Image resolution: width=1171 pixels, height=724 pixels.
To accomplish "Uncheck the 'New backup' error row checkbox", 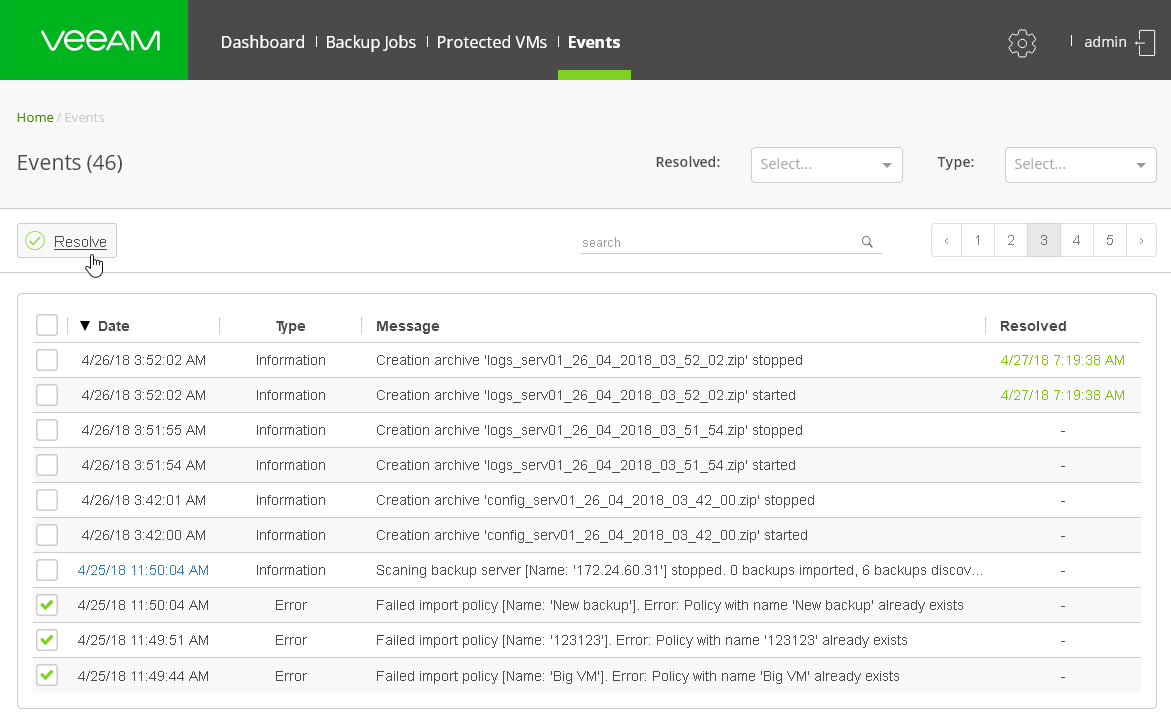I will 47,605.
